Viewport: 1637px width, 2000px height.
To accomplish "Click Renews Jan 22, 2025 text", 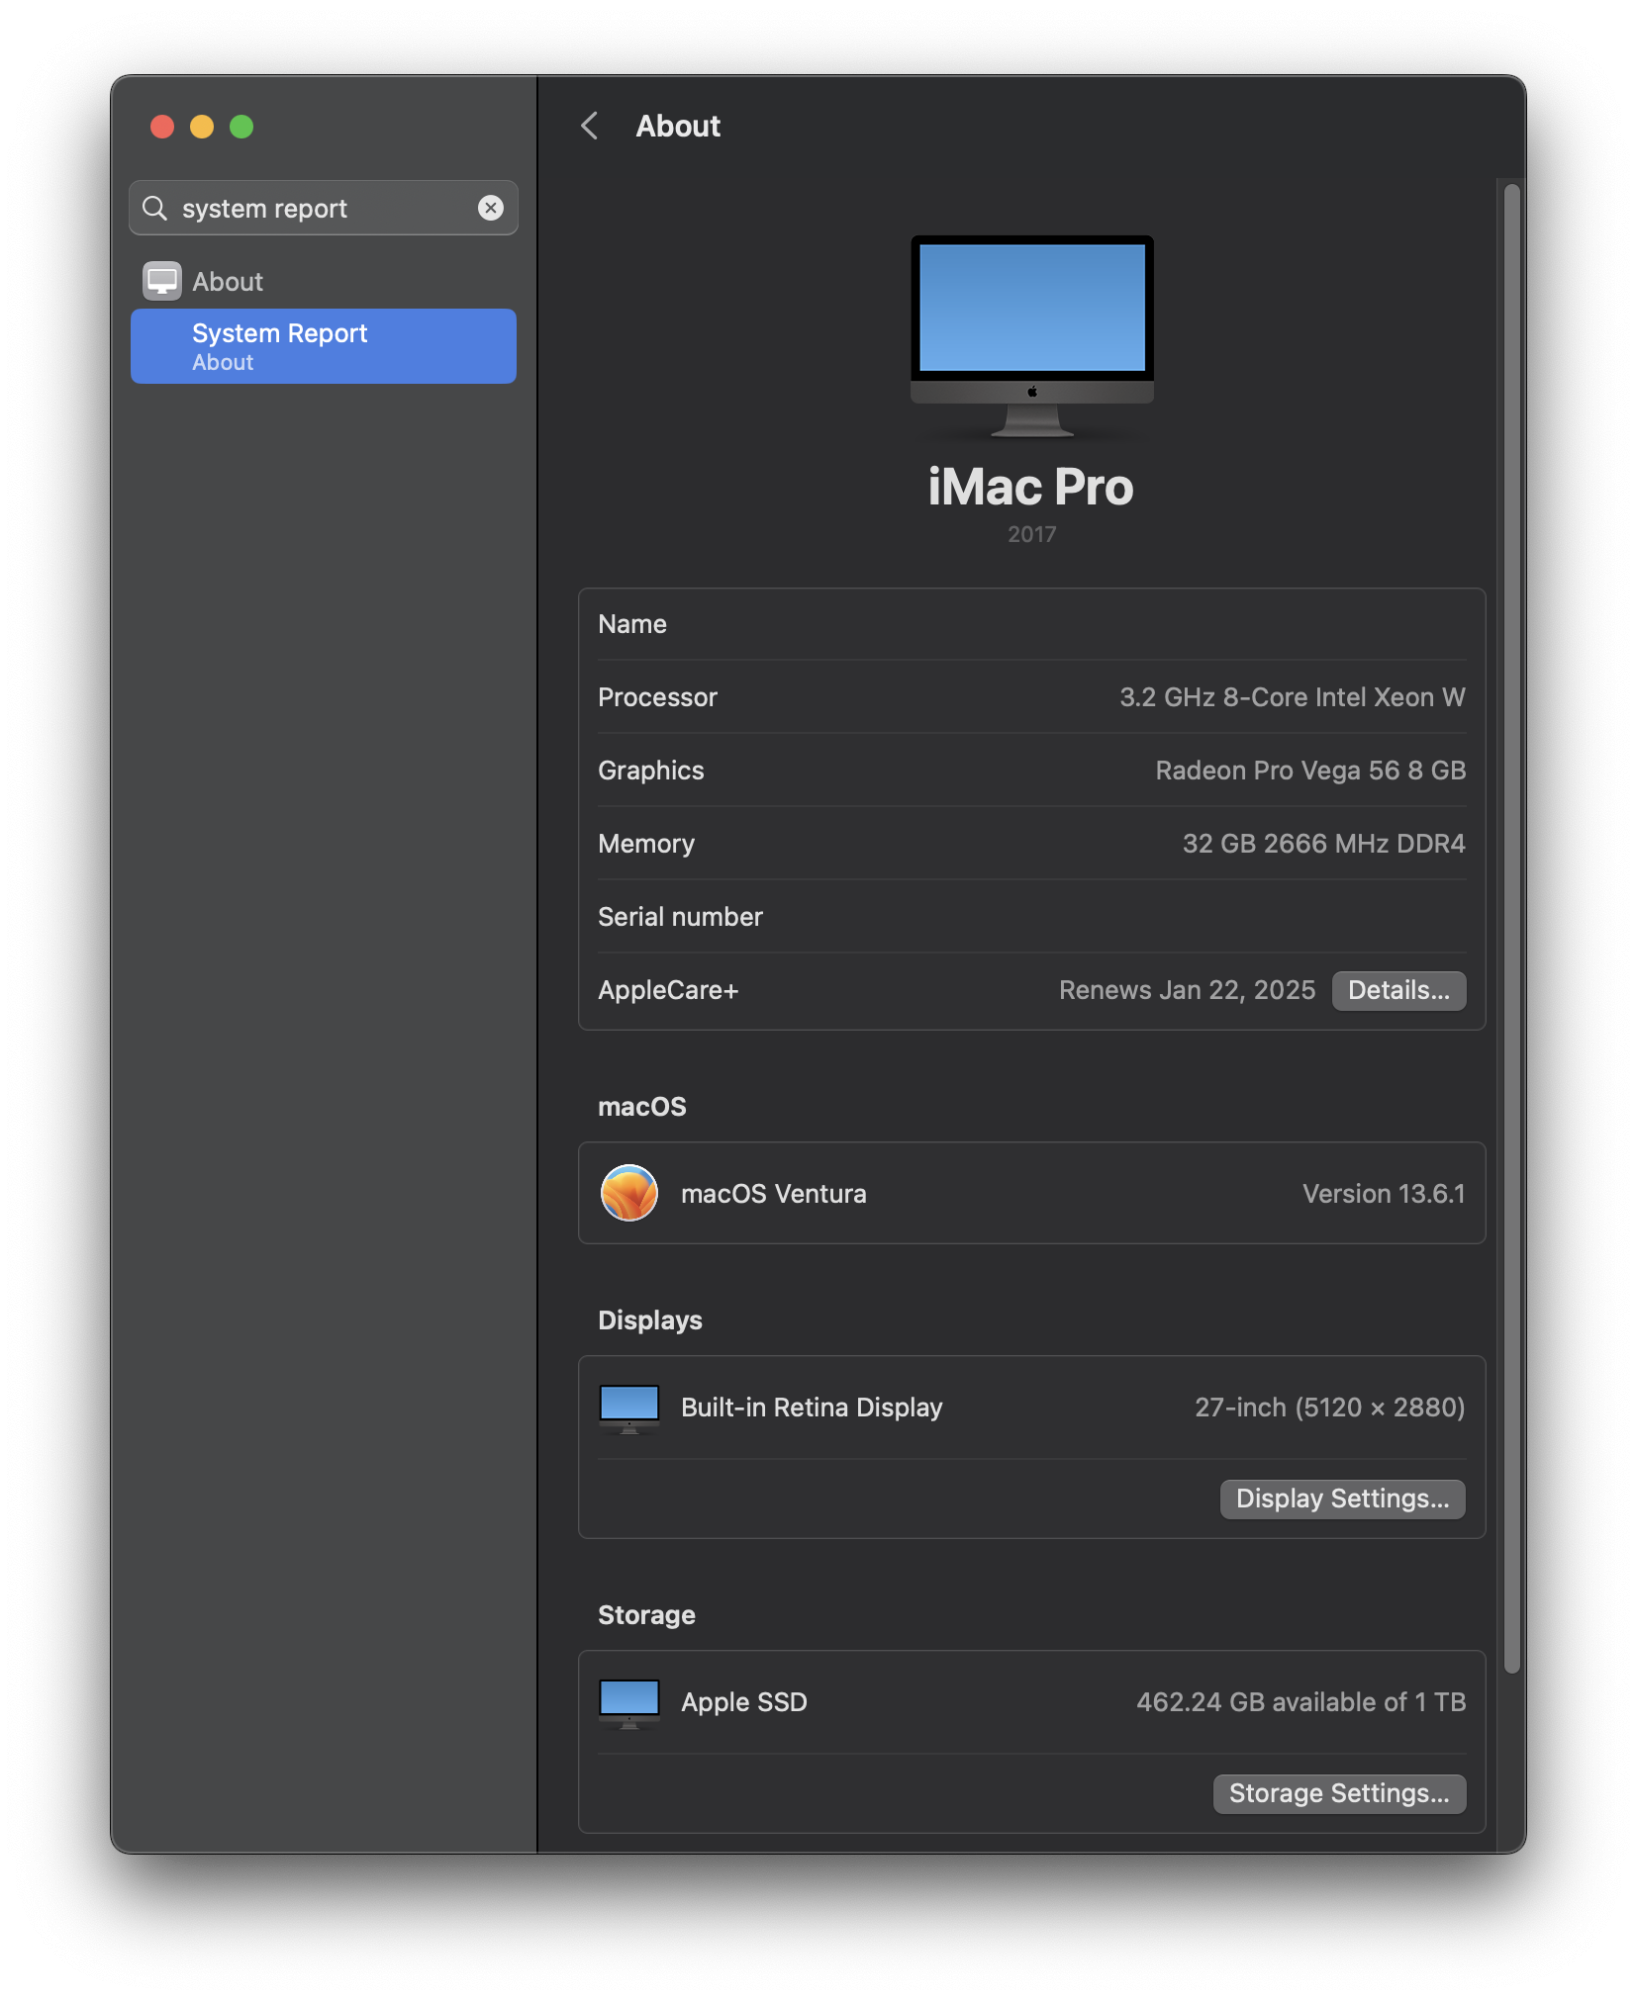I will tap(1187, 990).
